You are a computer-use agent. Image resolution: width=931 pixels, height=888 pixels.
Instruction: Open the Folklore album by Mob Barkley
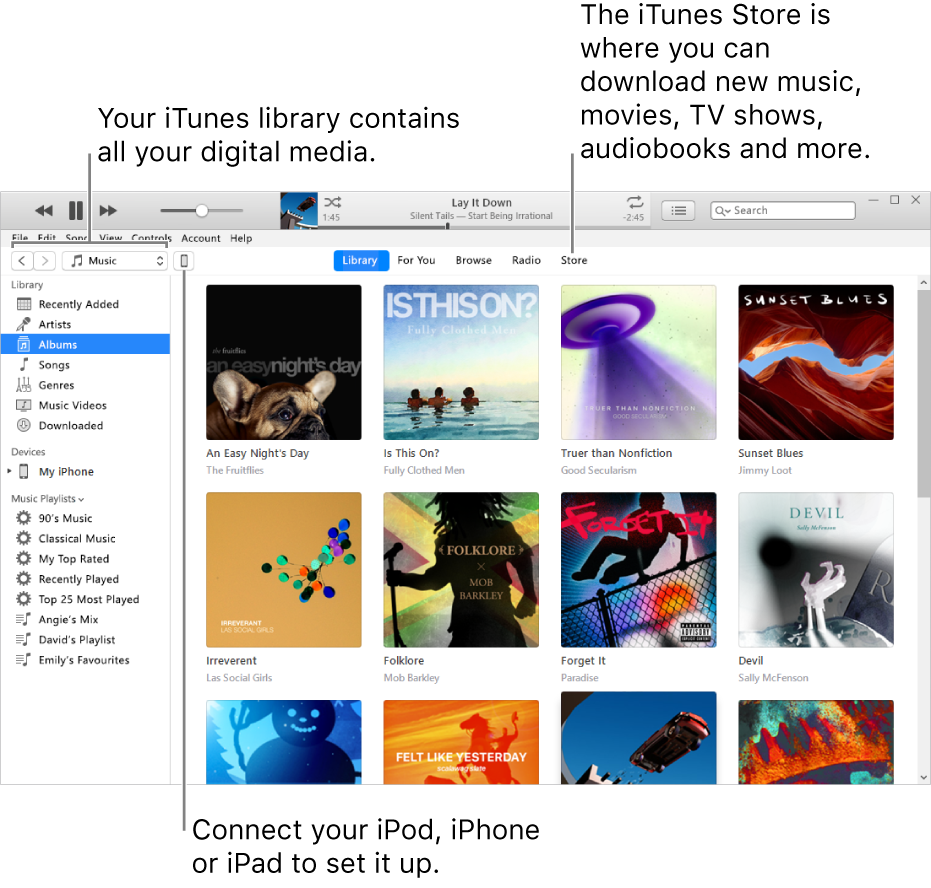461,570
